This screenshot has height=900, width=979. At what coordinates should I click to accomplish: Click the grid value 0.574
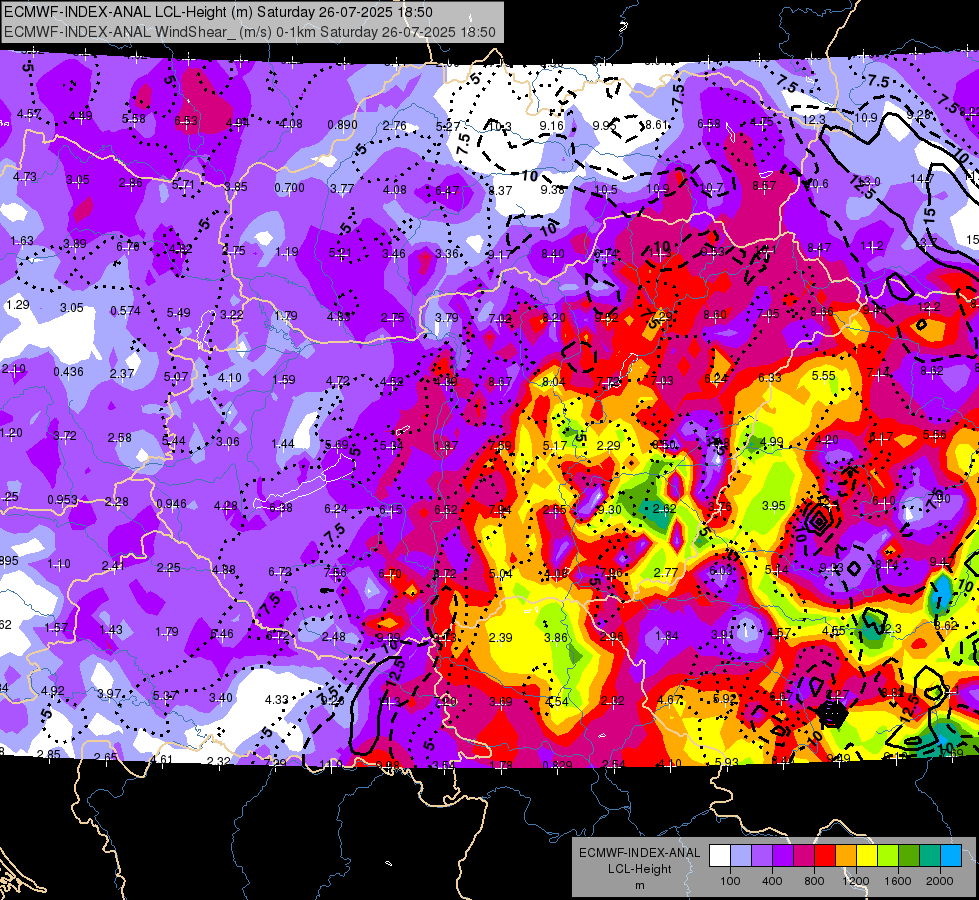(x=125, y=311)
